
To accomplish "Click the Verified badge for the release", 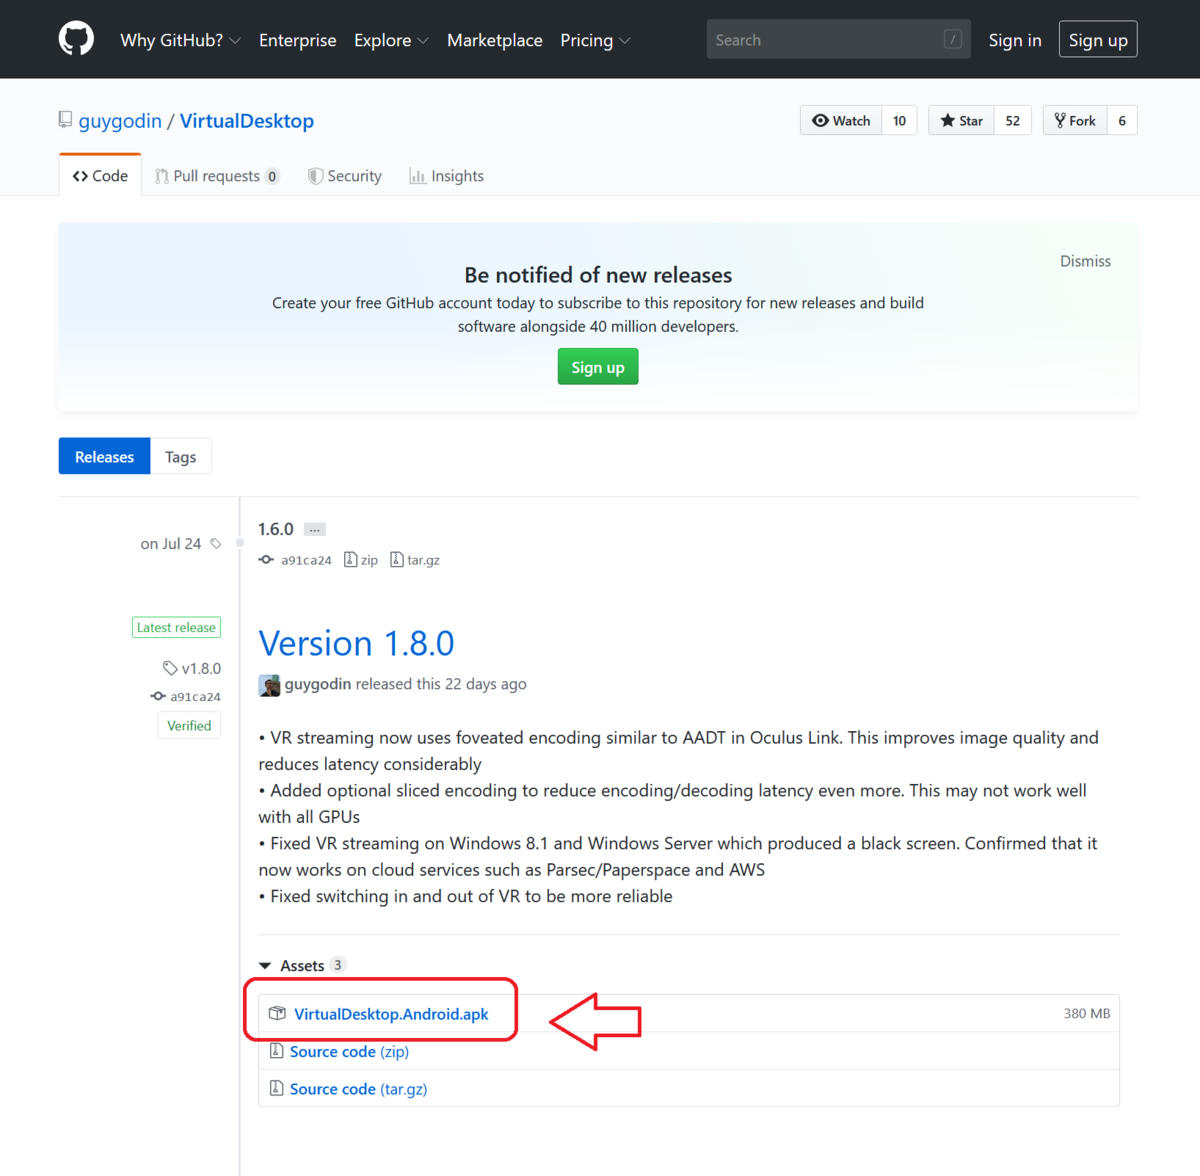I will [x=189, y=725].
